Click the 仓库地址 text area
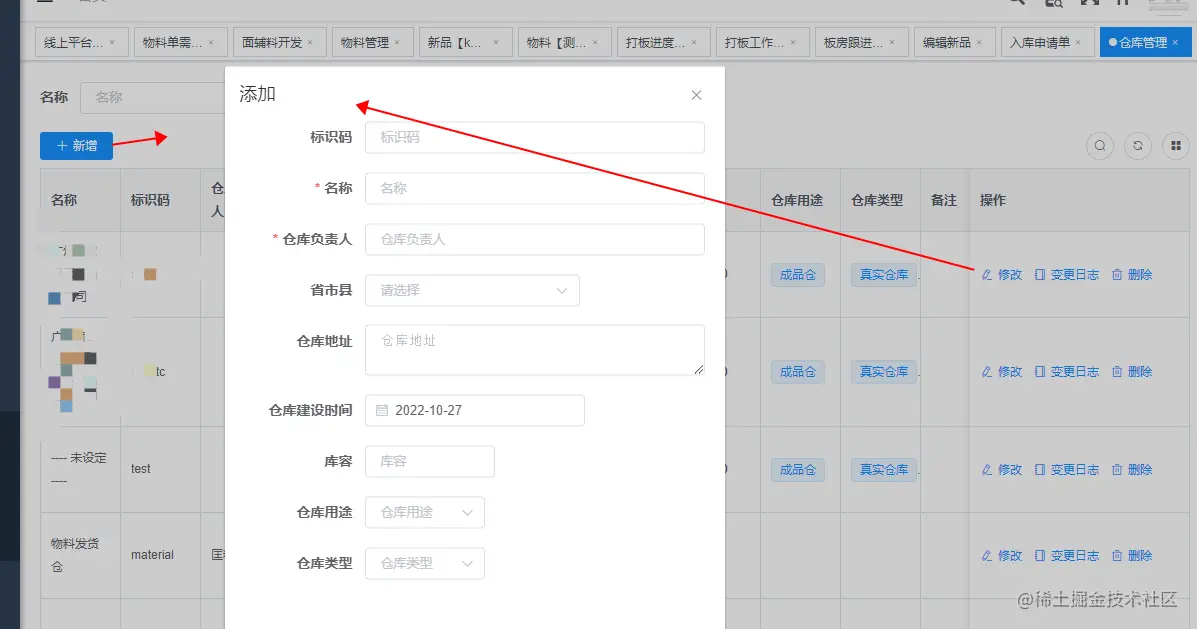The image size is (1197, 629). pos(534,350)
